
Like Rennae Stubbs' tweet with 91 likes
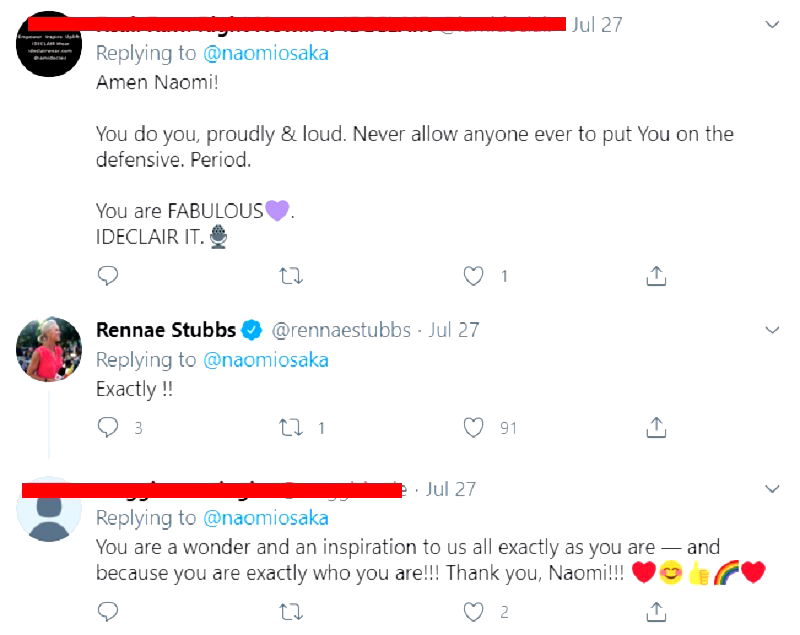pyautogui.click(x=474, y=428)
